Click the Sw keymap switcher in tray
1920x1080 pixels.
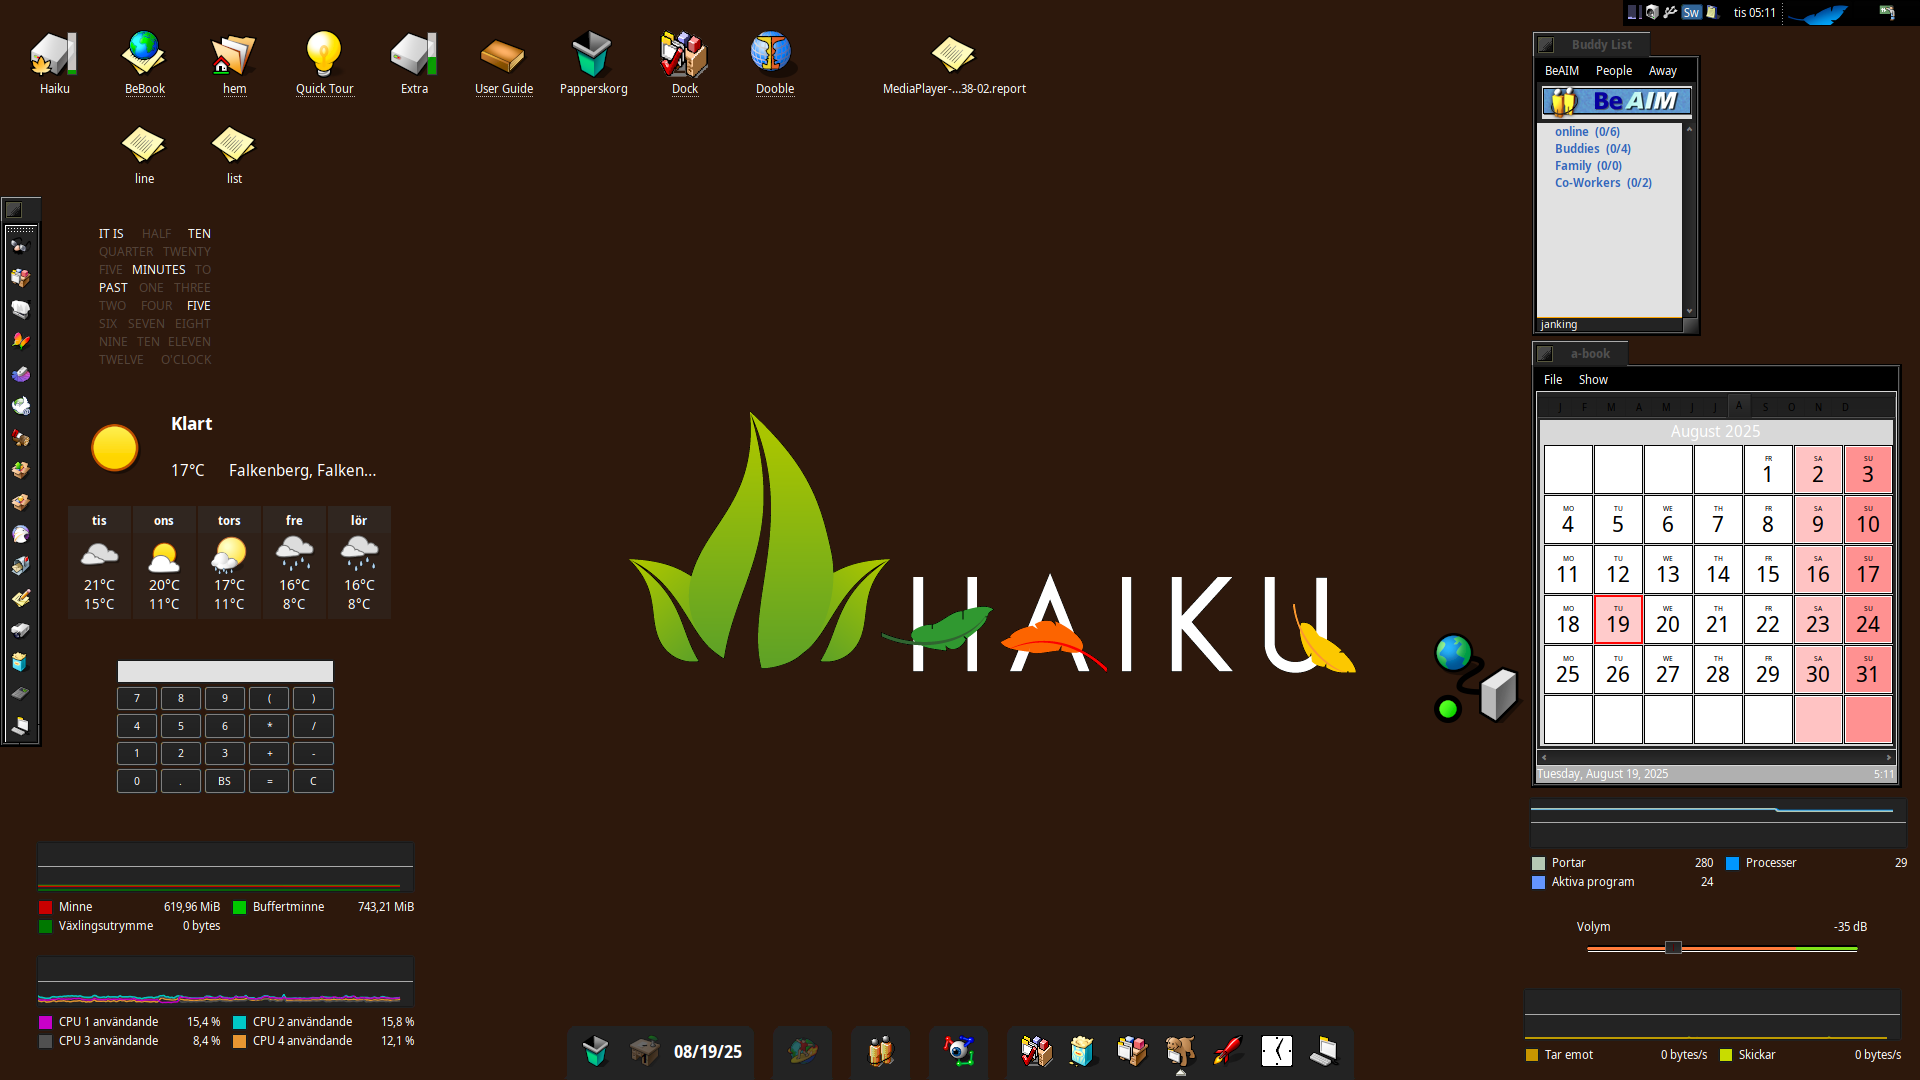1691,13
